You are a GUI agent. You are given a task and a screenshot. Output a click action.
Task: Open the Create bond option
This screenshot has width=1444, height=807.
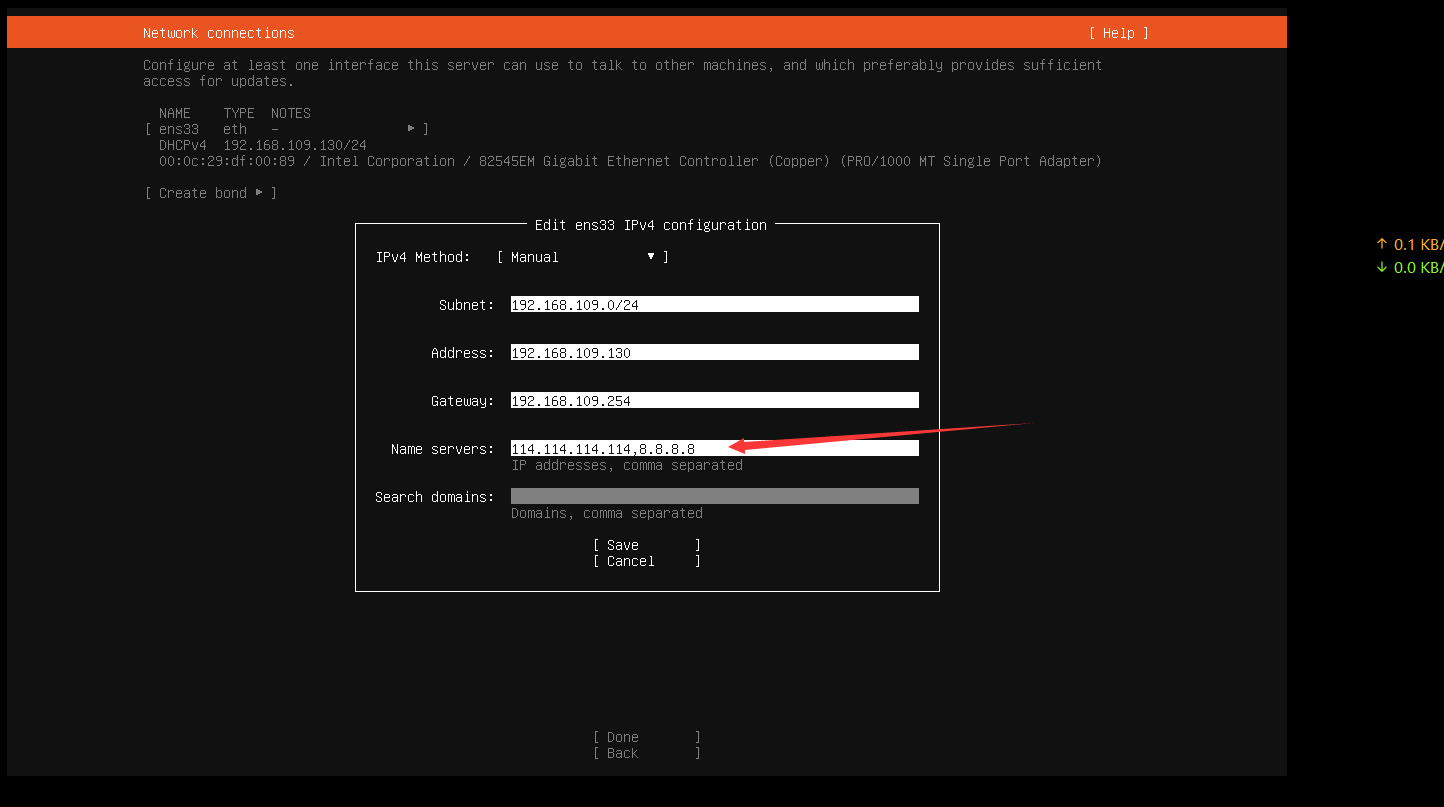[211, 193]
